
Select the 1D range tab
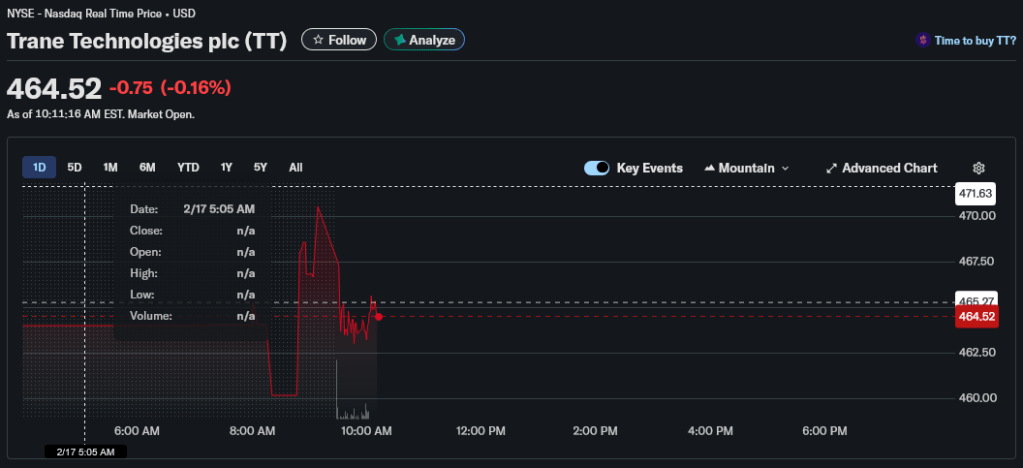click(x=39, y=168)
